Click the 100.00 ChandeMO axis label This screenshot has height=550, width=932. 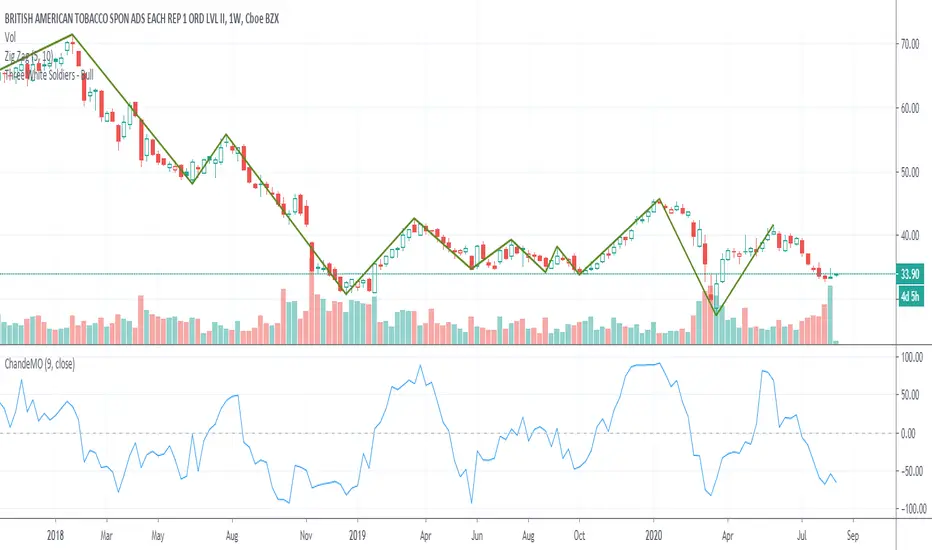912,357
